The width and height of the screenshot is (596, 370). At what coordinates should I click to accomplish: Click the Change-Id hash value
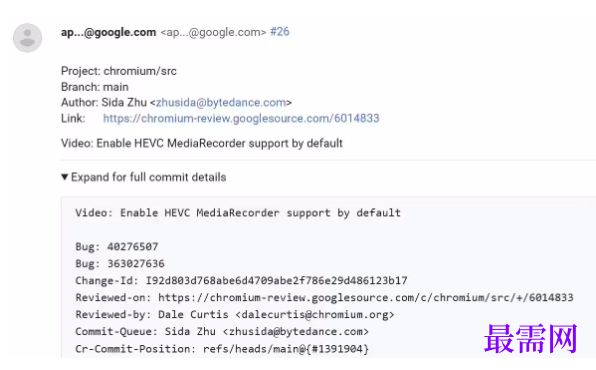pos(277,281)
